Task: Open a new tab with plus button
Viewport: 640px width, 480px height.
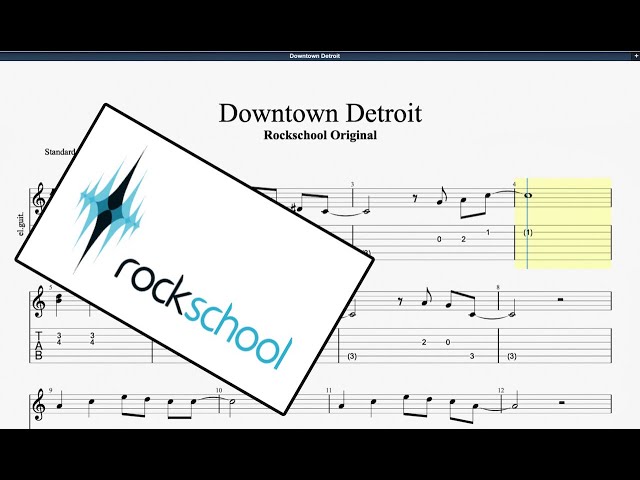Action: coord(636,56)
